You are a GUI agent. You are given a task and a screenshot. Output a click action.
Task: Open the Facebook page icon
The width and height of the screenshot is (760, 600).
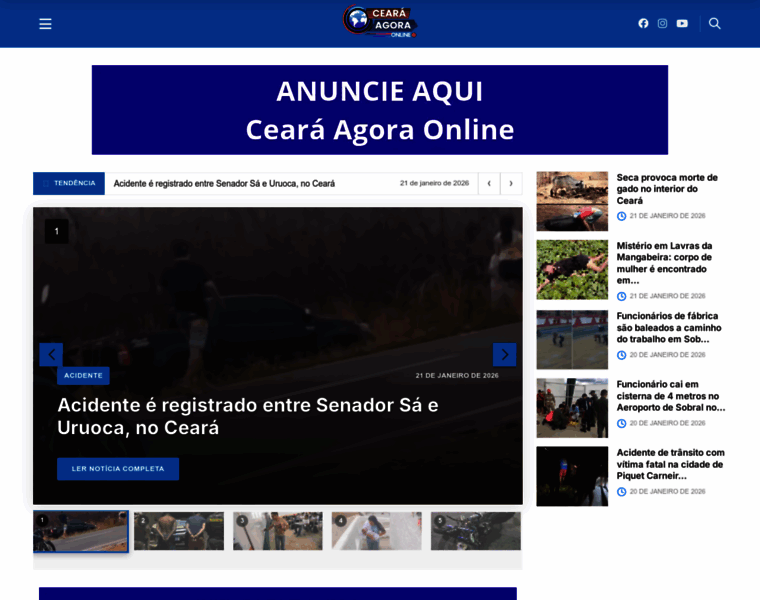click(x=643, y=24)
